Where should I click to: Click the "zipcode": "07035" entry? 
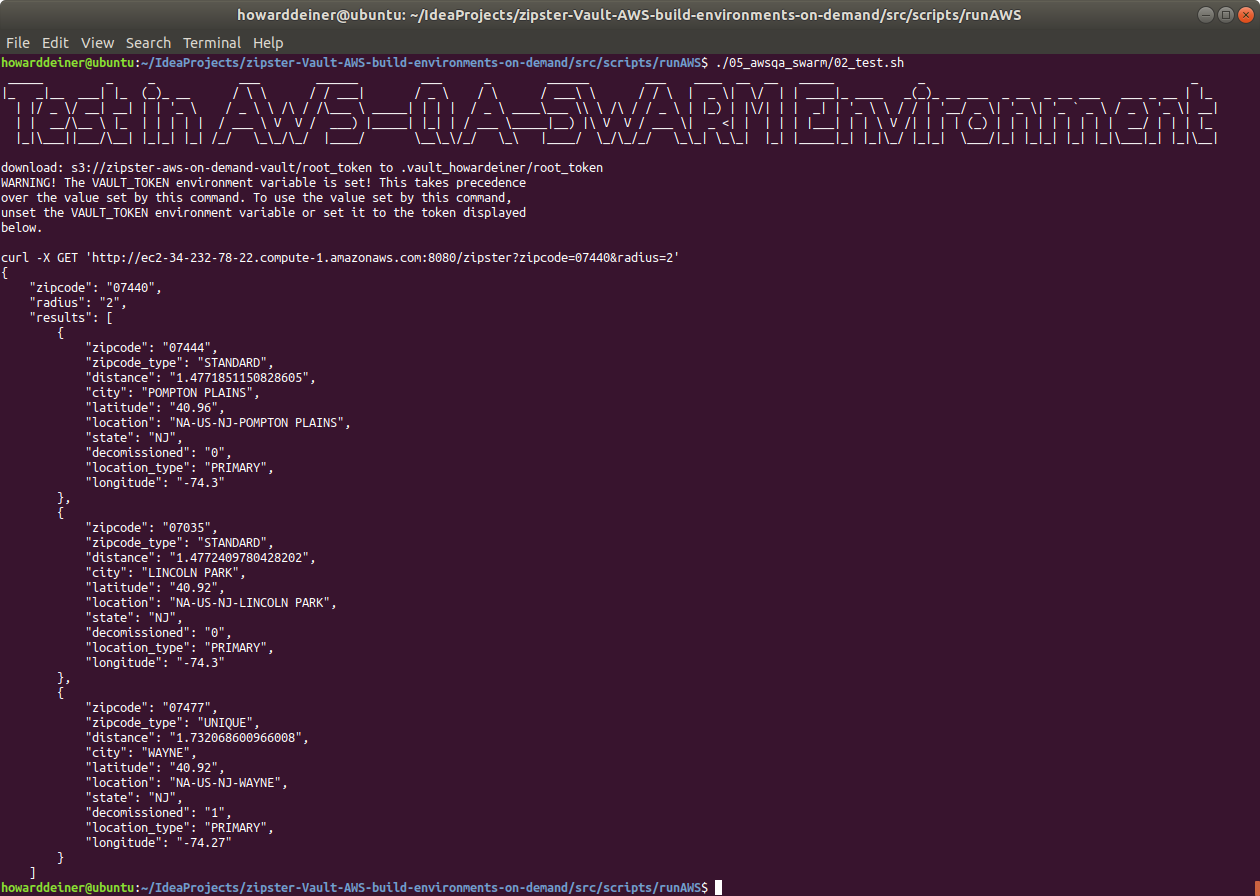tap(151, 528)
